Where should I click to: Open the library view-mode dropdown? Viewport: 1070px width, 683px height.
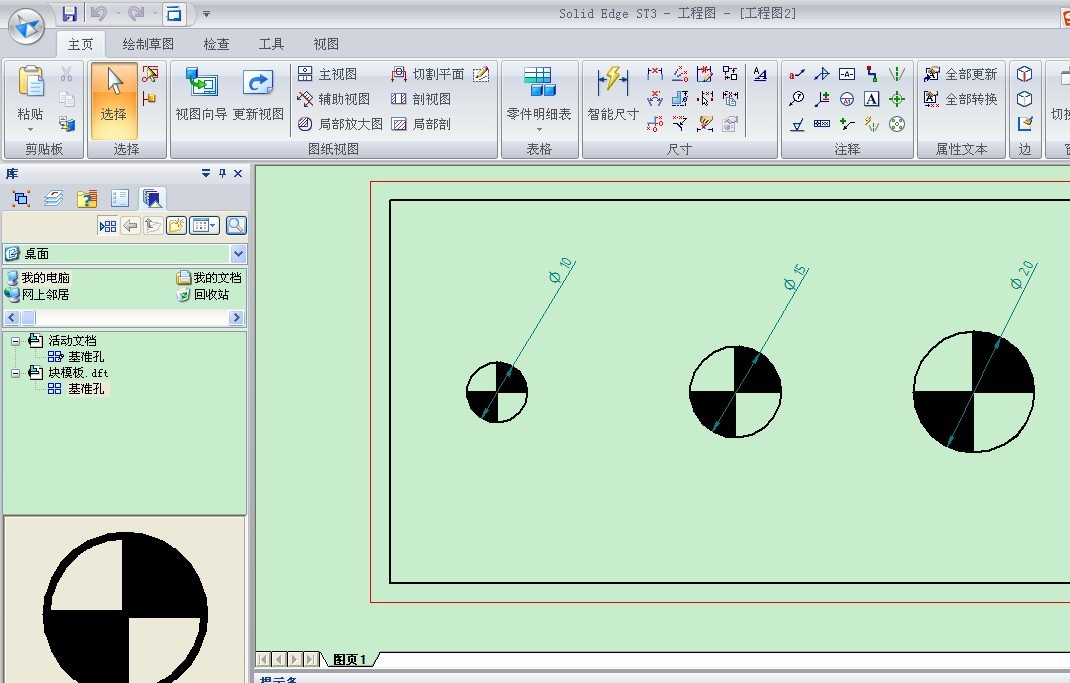(205, 225)
